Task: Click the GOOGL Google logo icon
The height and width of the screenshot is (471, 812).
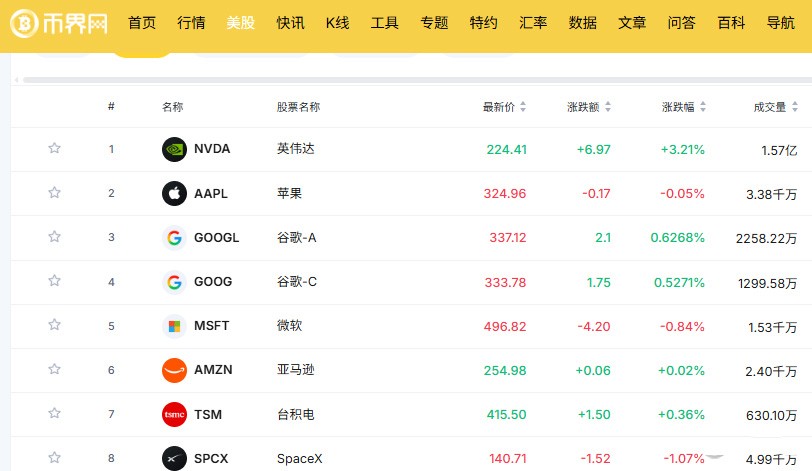Action: (x=175, y=238)
